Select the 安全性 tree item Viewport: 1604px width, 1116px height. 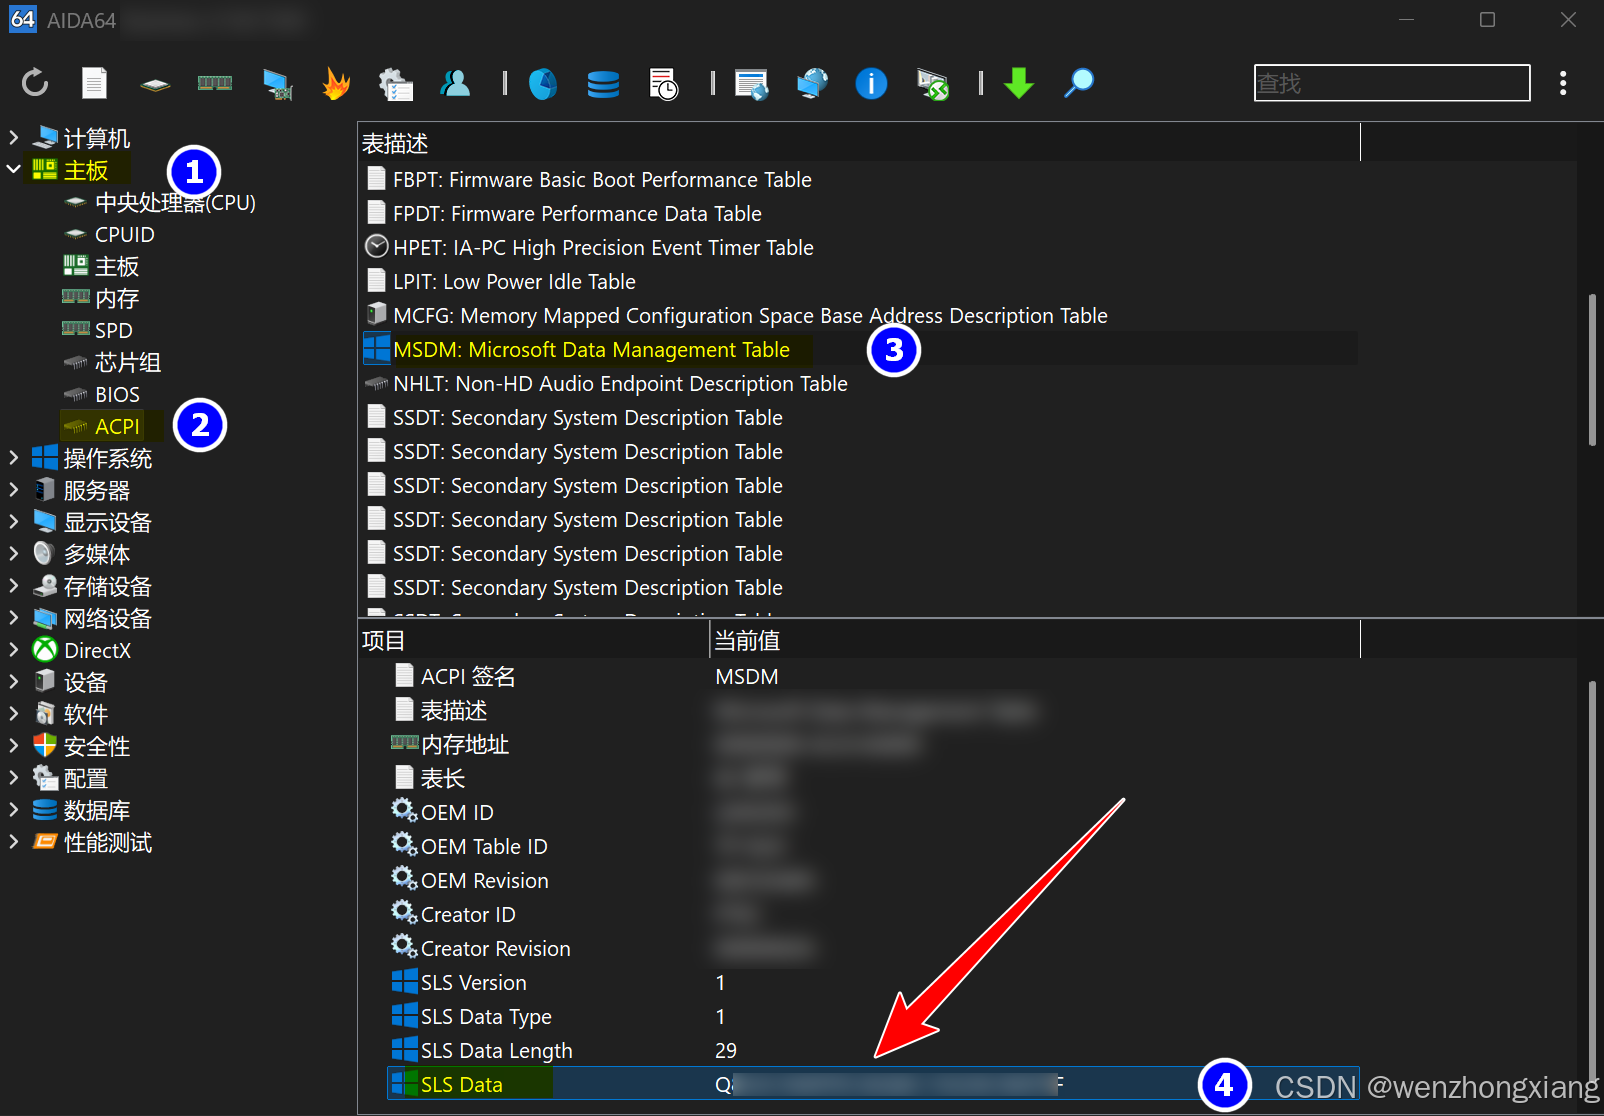pyautogui.click(x=97, y=746)
